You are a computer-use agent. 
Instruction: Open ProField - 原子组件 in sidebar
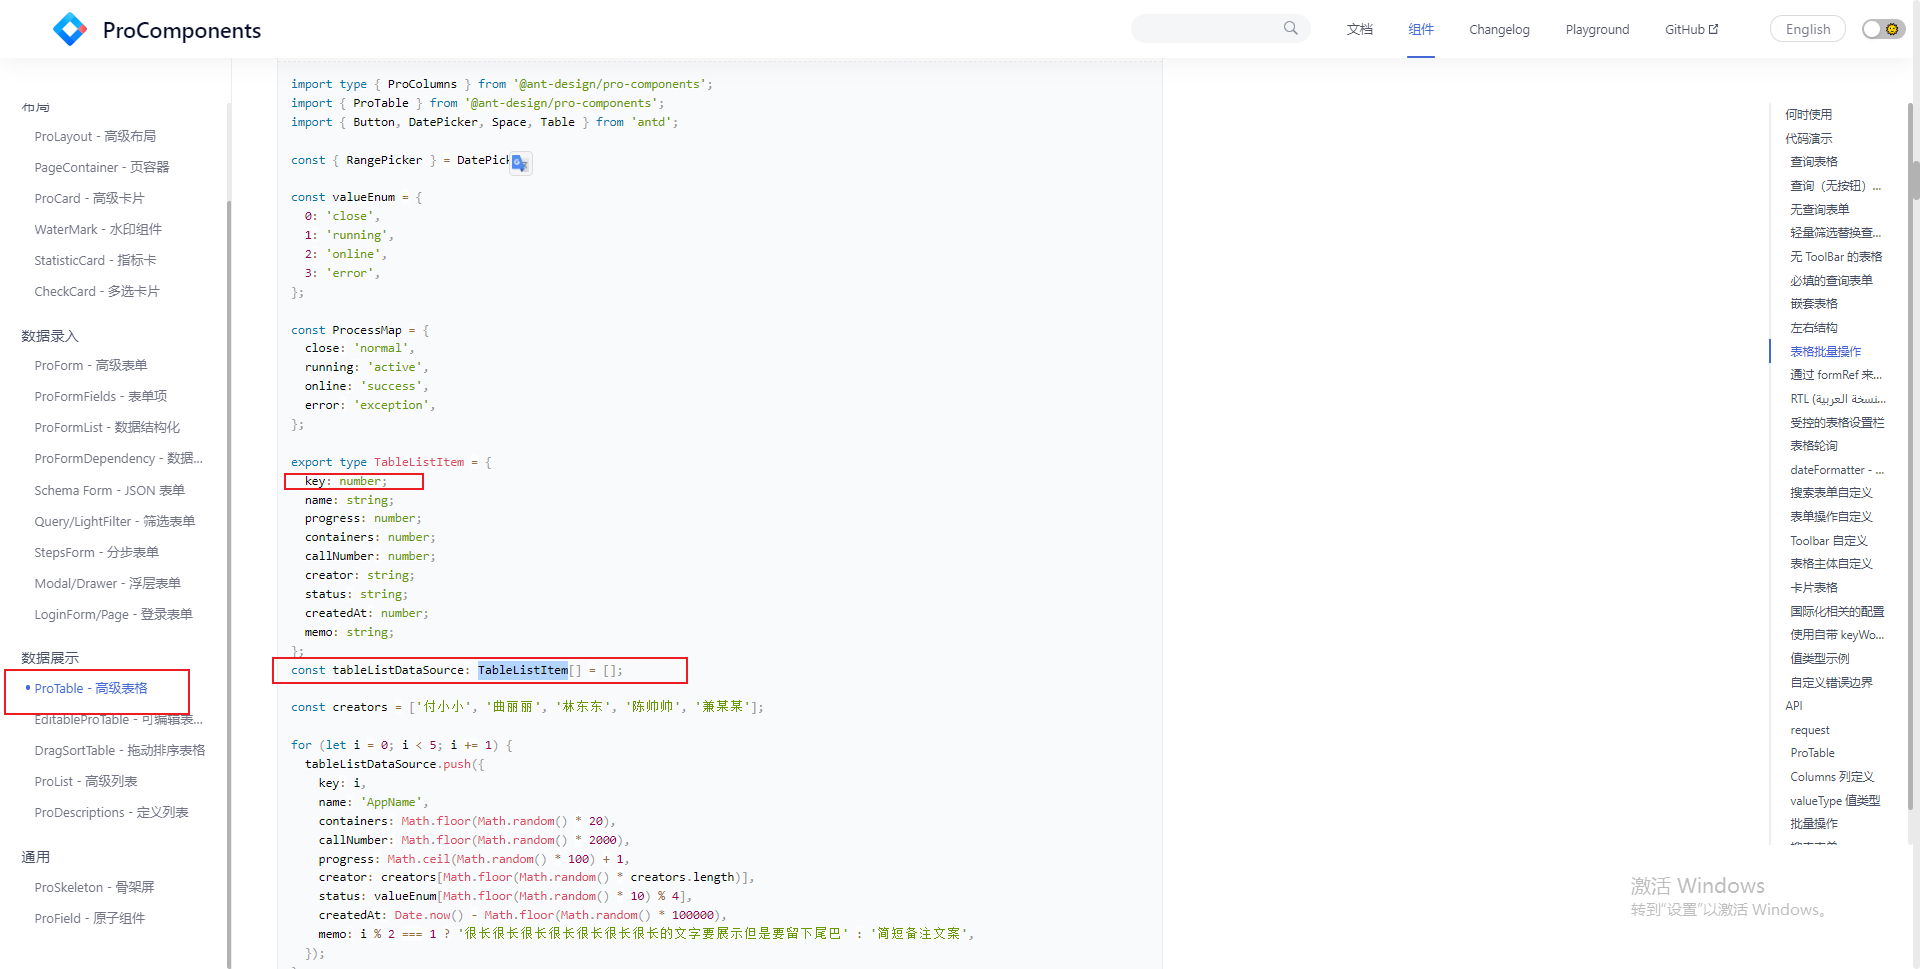(90, 918)
